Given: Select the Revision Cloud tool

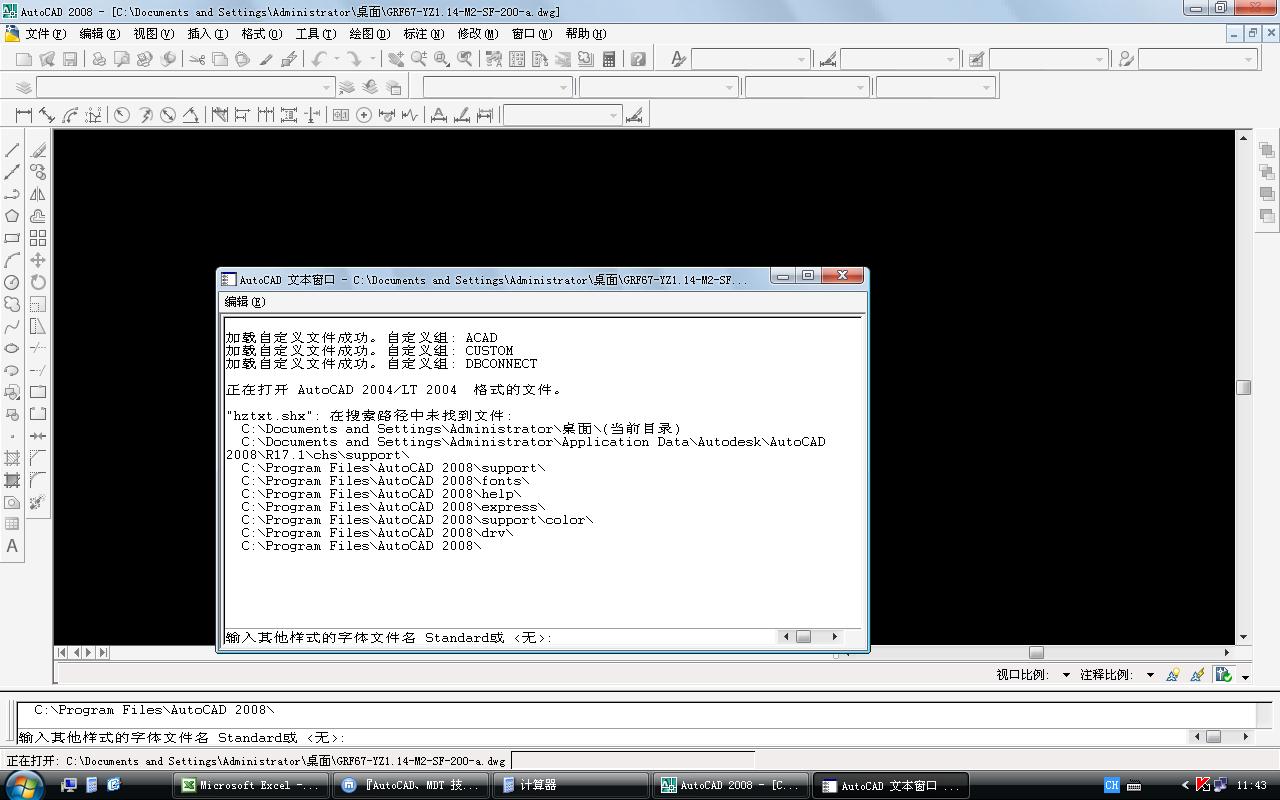Looking at the screenshot, I should click(12, 304).
